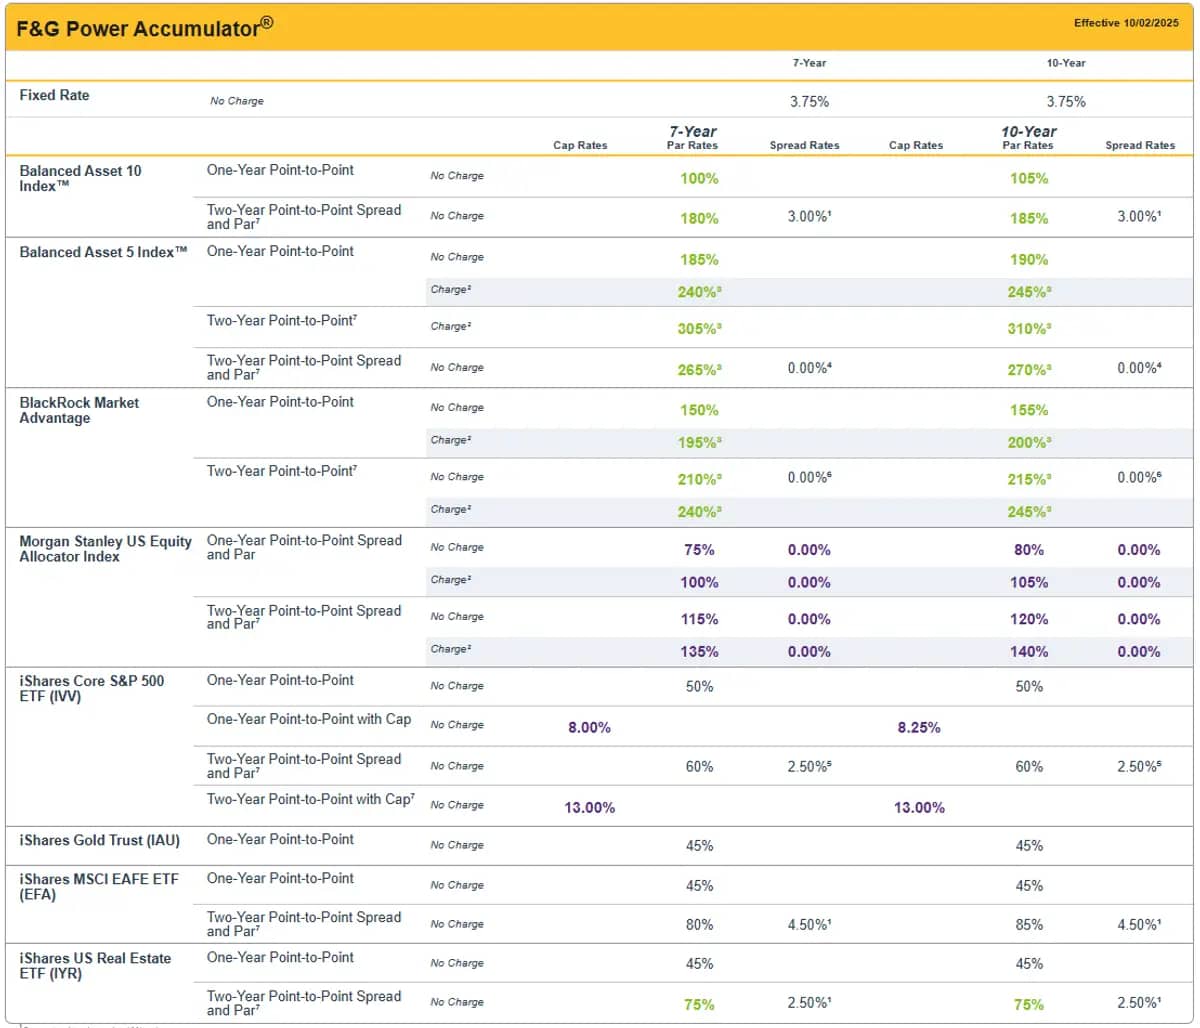Select the iShares Core S&P 500 ETF (IVV) label
This screenshot has width=1200, height=1028.
(92, 688)
